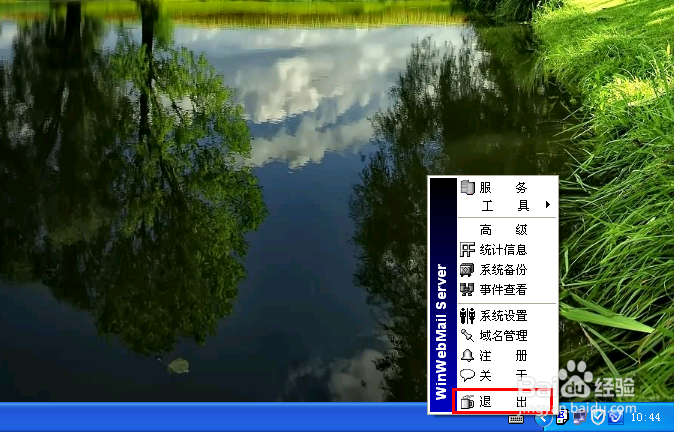Select 系统备份 system backup item
674x432 pixels.
tap(507, 270)
